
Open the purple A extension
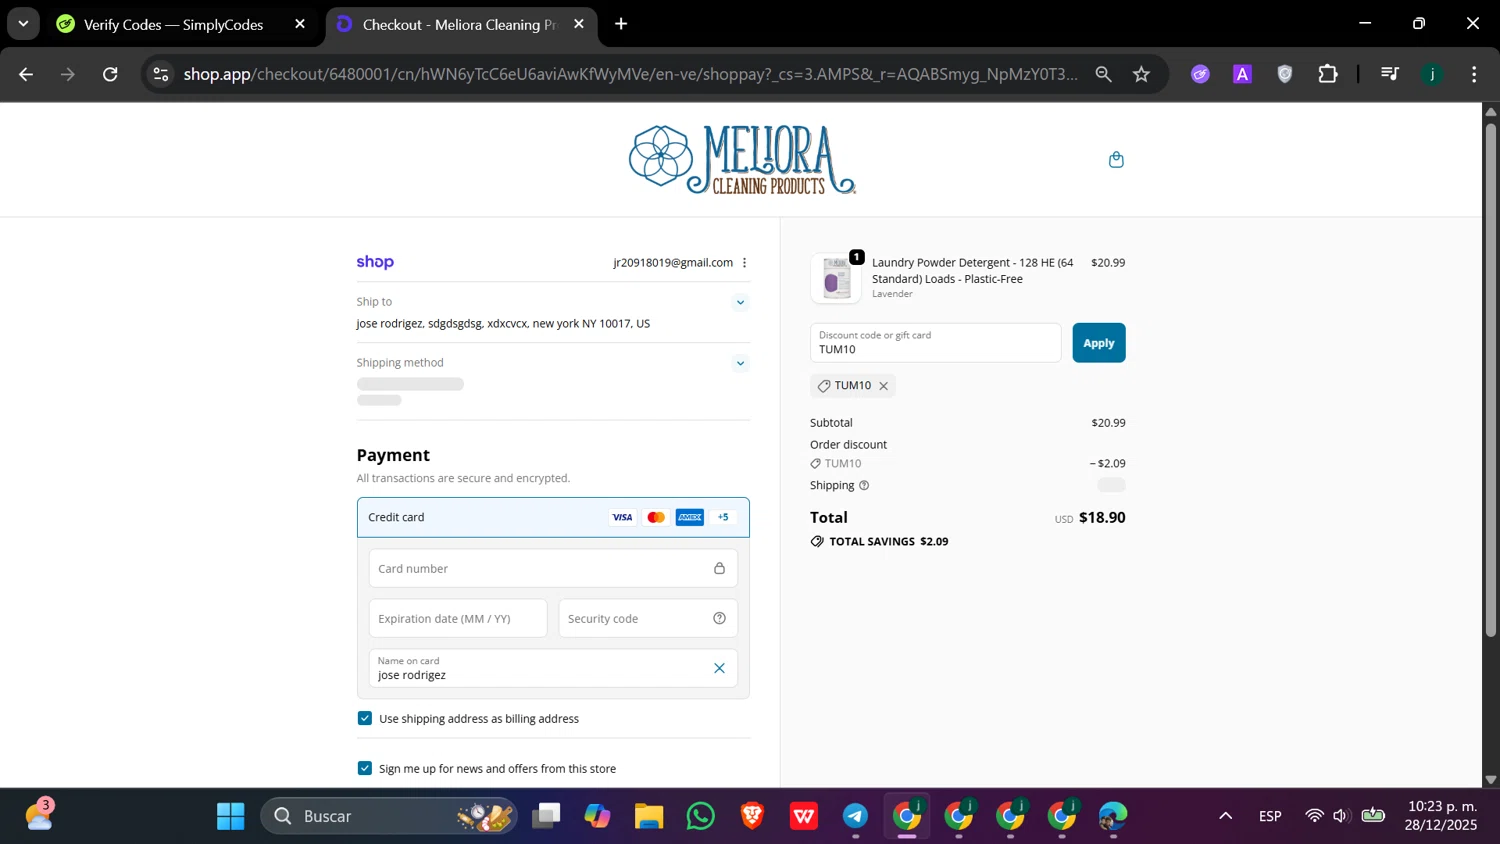point(1242,74)
